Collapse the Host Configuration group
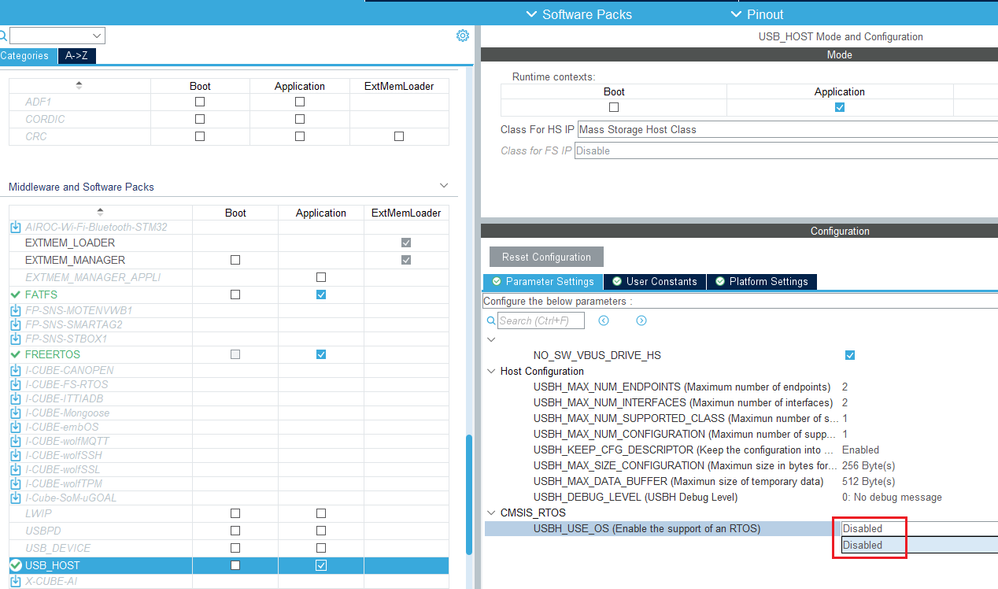 [x=491, y=371]
